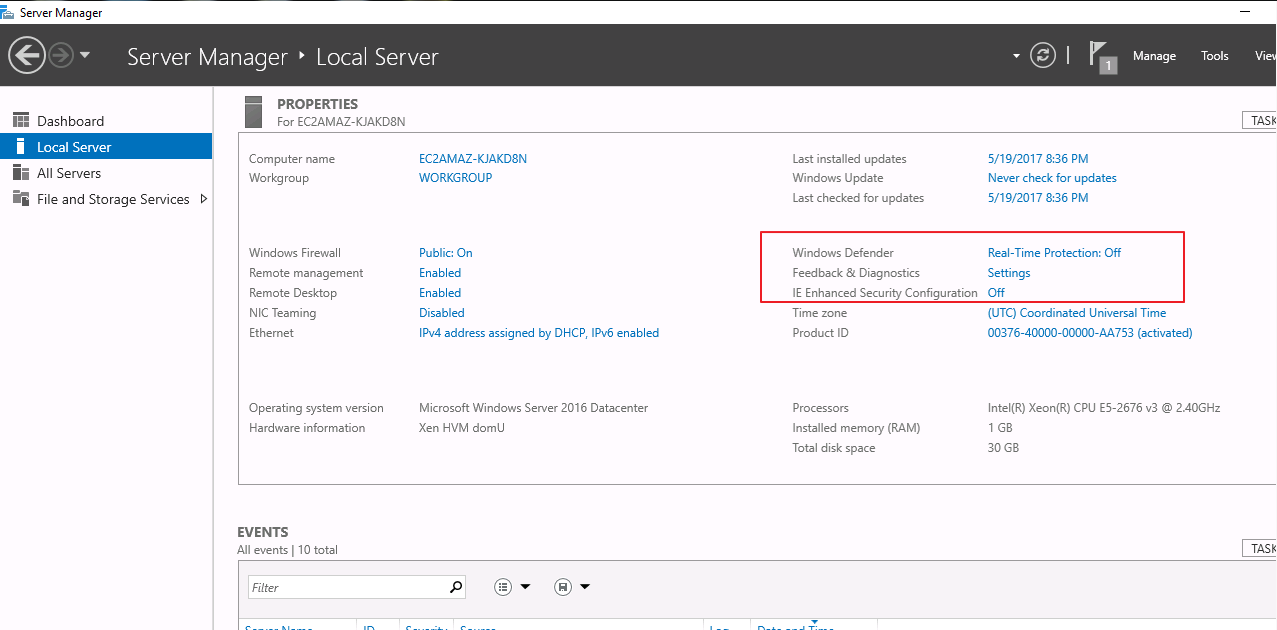The image size is (1277, 630).
Task: Click the Dashboard icon in sidebar
Action: pos(21,121)
